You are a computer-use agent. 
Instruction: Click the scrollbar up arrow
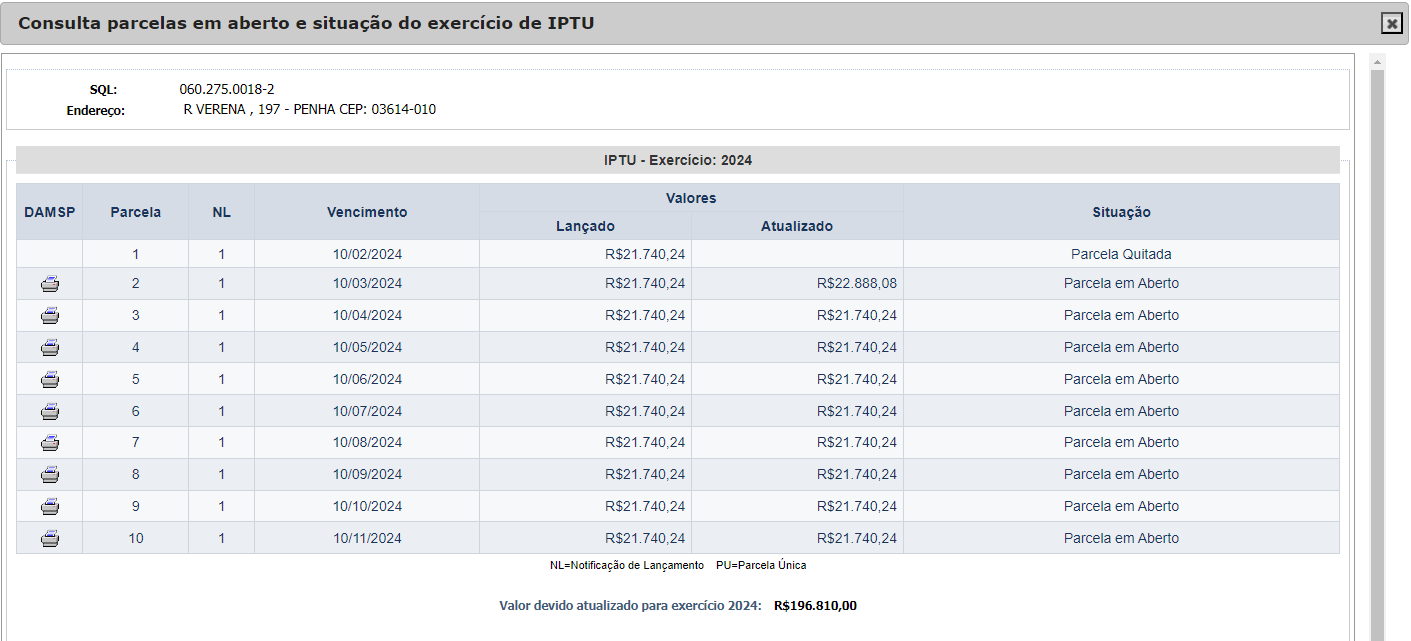pos(1377,62)
